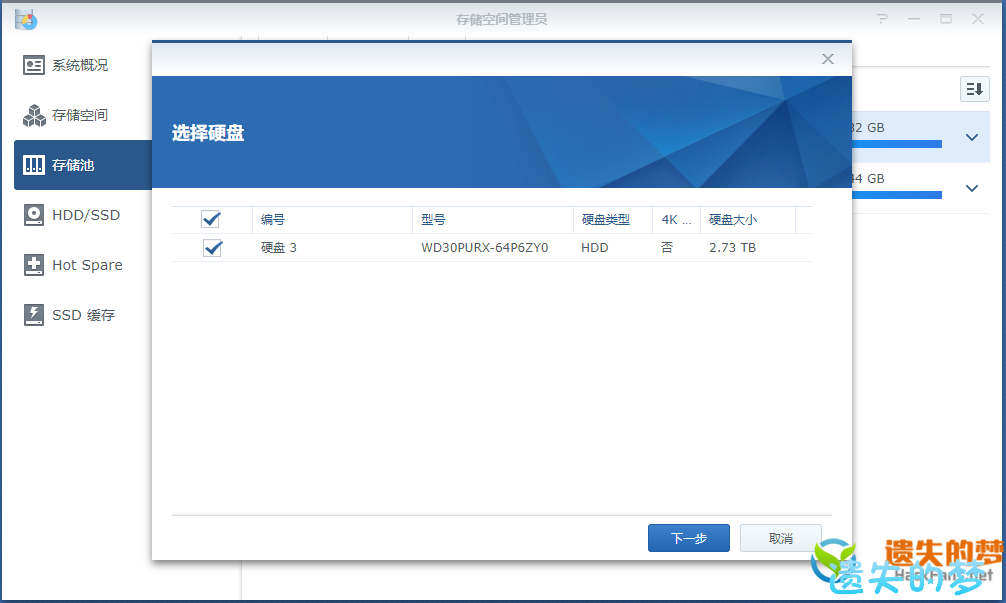
Task: Open the SSD 缓存 section
Action: 83,315
